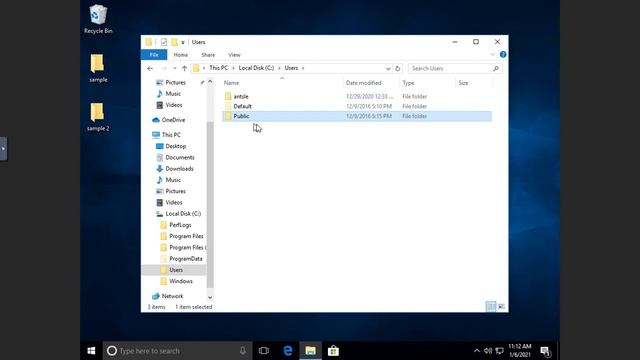Click the Forward navigation arrow

click(x=164, y=68)
